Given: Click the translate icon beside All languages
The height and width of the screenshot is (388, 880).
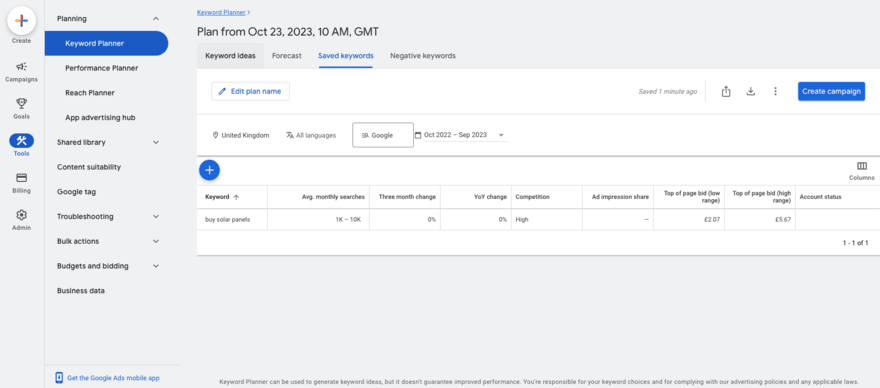Looking at the screenshot, I should (x=290, y=135).
